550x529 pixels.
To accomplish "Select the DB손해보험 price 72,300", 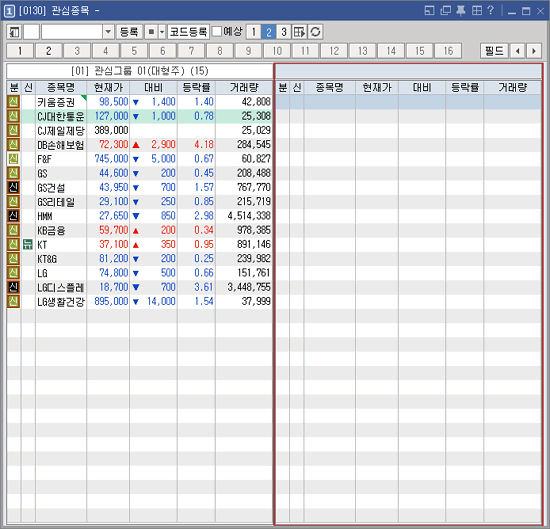I will coord(113,145).
